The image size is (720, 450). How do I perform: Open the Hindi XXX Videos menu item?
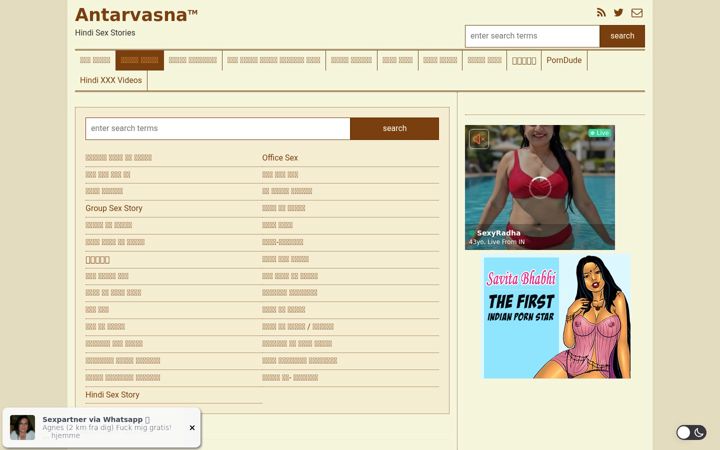[111, 80]
